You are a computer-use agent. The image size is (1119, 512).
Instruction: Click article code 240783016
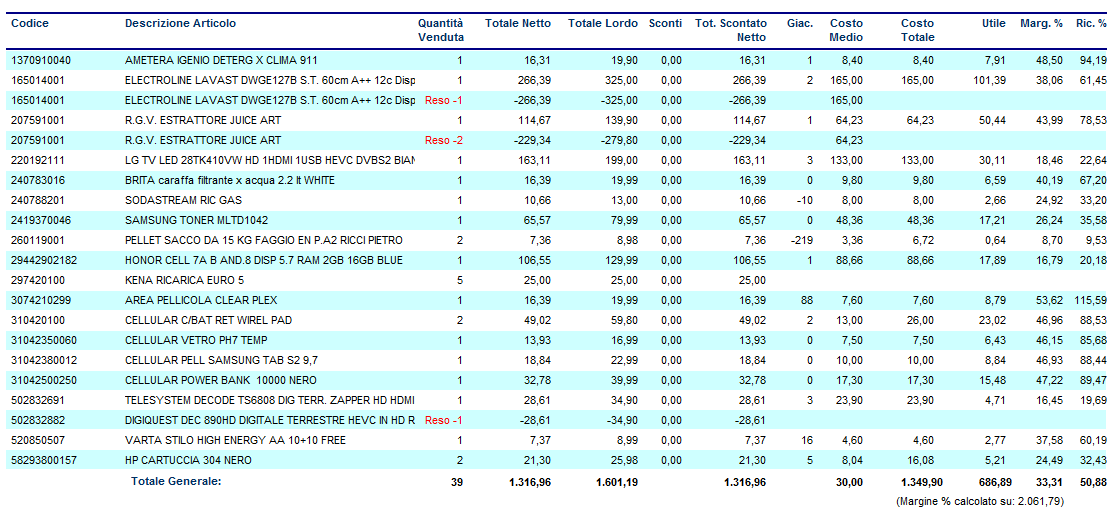point(39,180)
